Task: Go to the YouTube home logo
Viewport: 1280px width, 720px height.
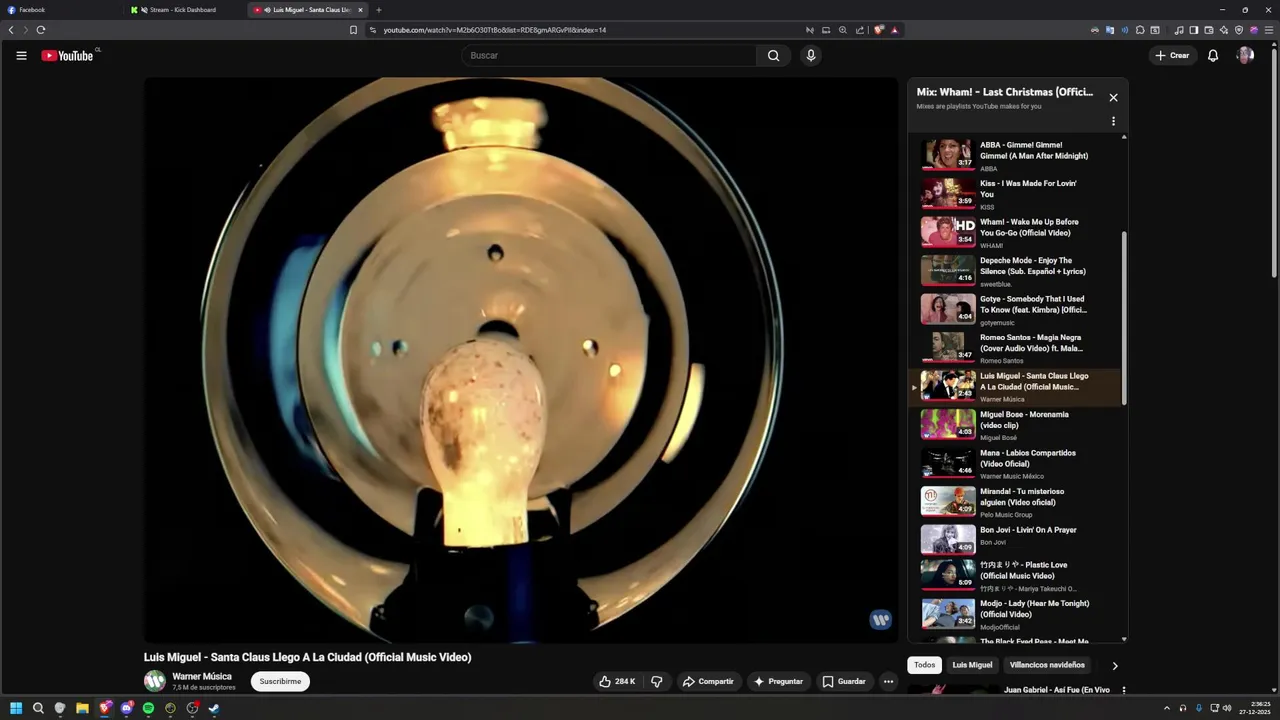Action: (67, 56)
